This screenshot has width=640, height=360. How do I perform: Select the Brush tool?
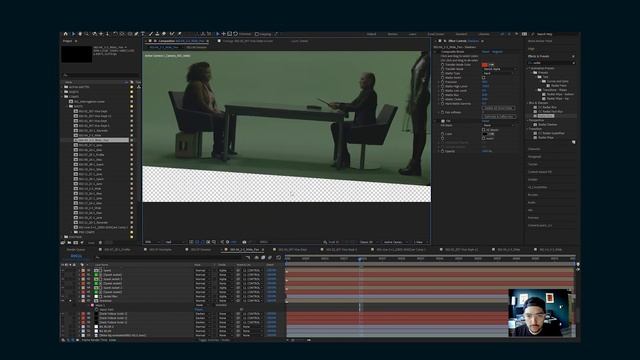click(151, 34)
